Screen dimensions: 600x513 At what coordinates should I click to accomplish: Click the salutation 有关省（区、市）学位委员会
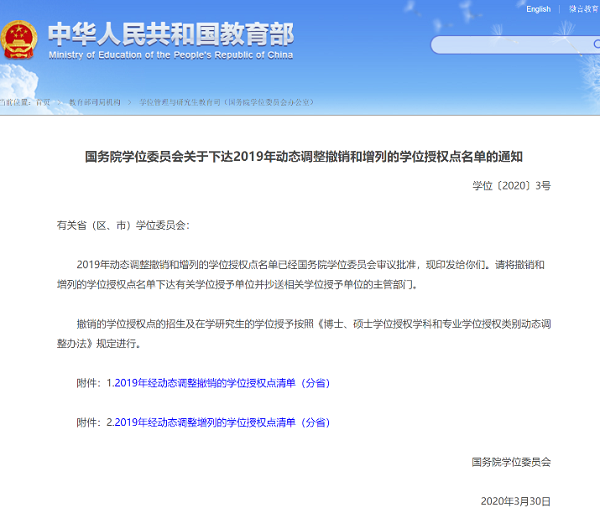click(x=123, y=225)
